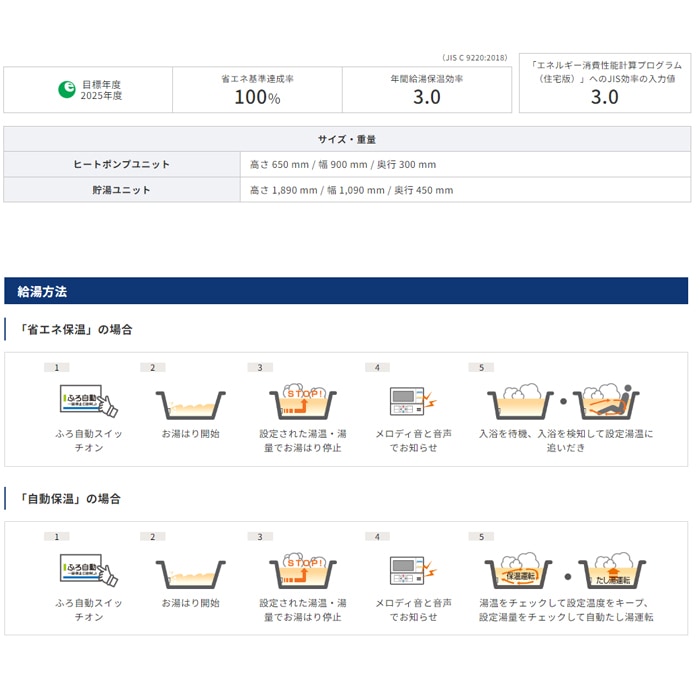Screen dimensions: 700x700
Task: Select the 貯湯ユニット row header
Action: coord(122,189)
